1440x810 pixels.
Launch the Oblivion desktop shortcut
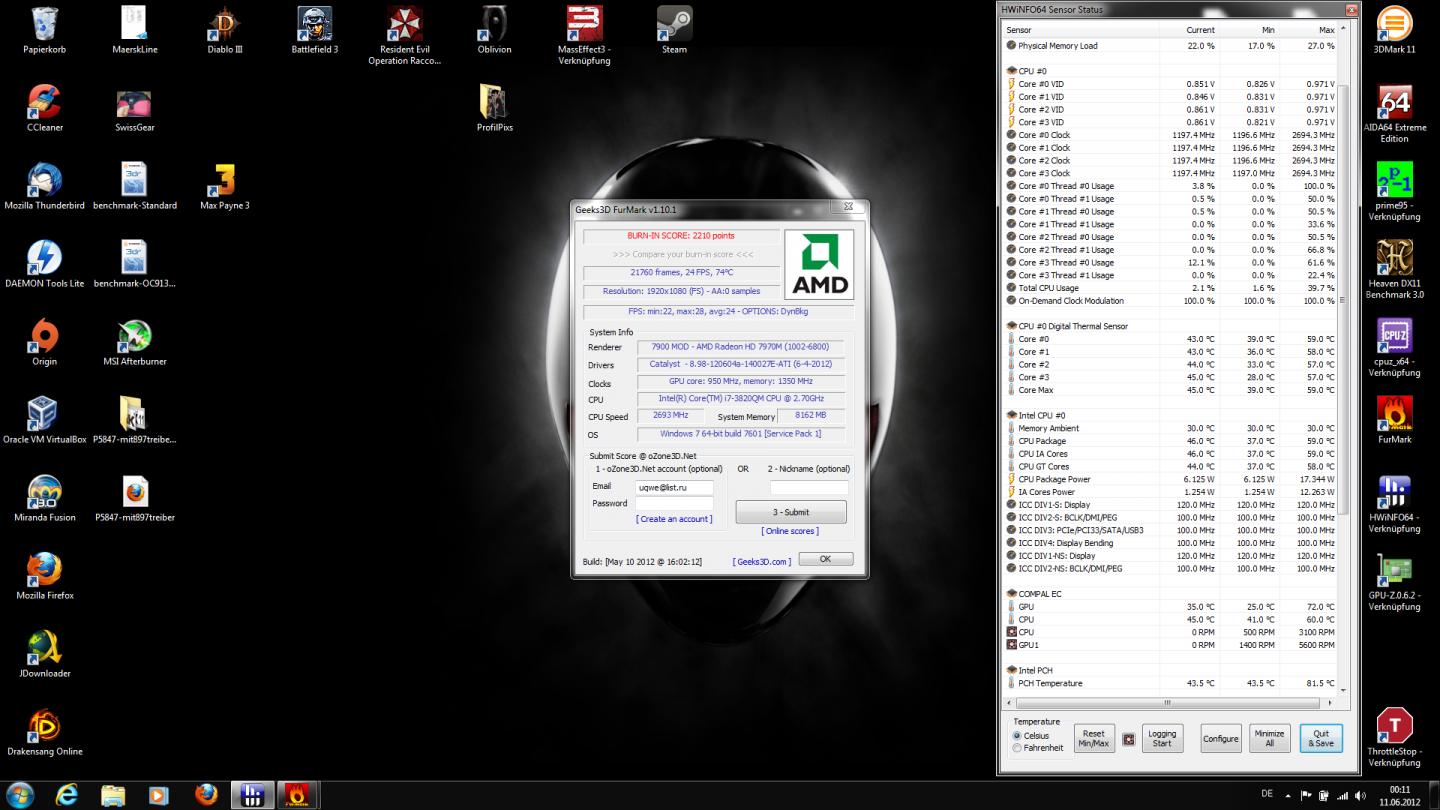coord(494,30)
